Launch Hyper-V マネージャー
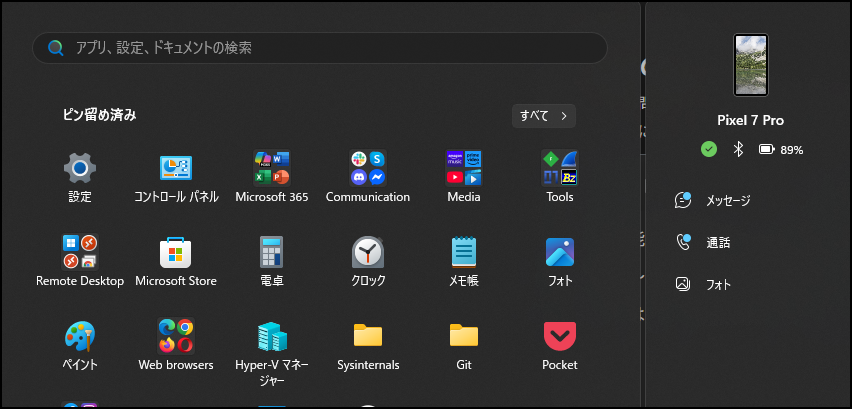The height and width of the screenshot is (409, 852). coord(272,353)
